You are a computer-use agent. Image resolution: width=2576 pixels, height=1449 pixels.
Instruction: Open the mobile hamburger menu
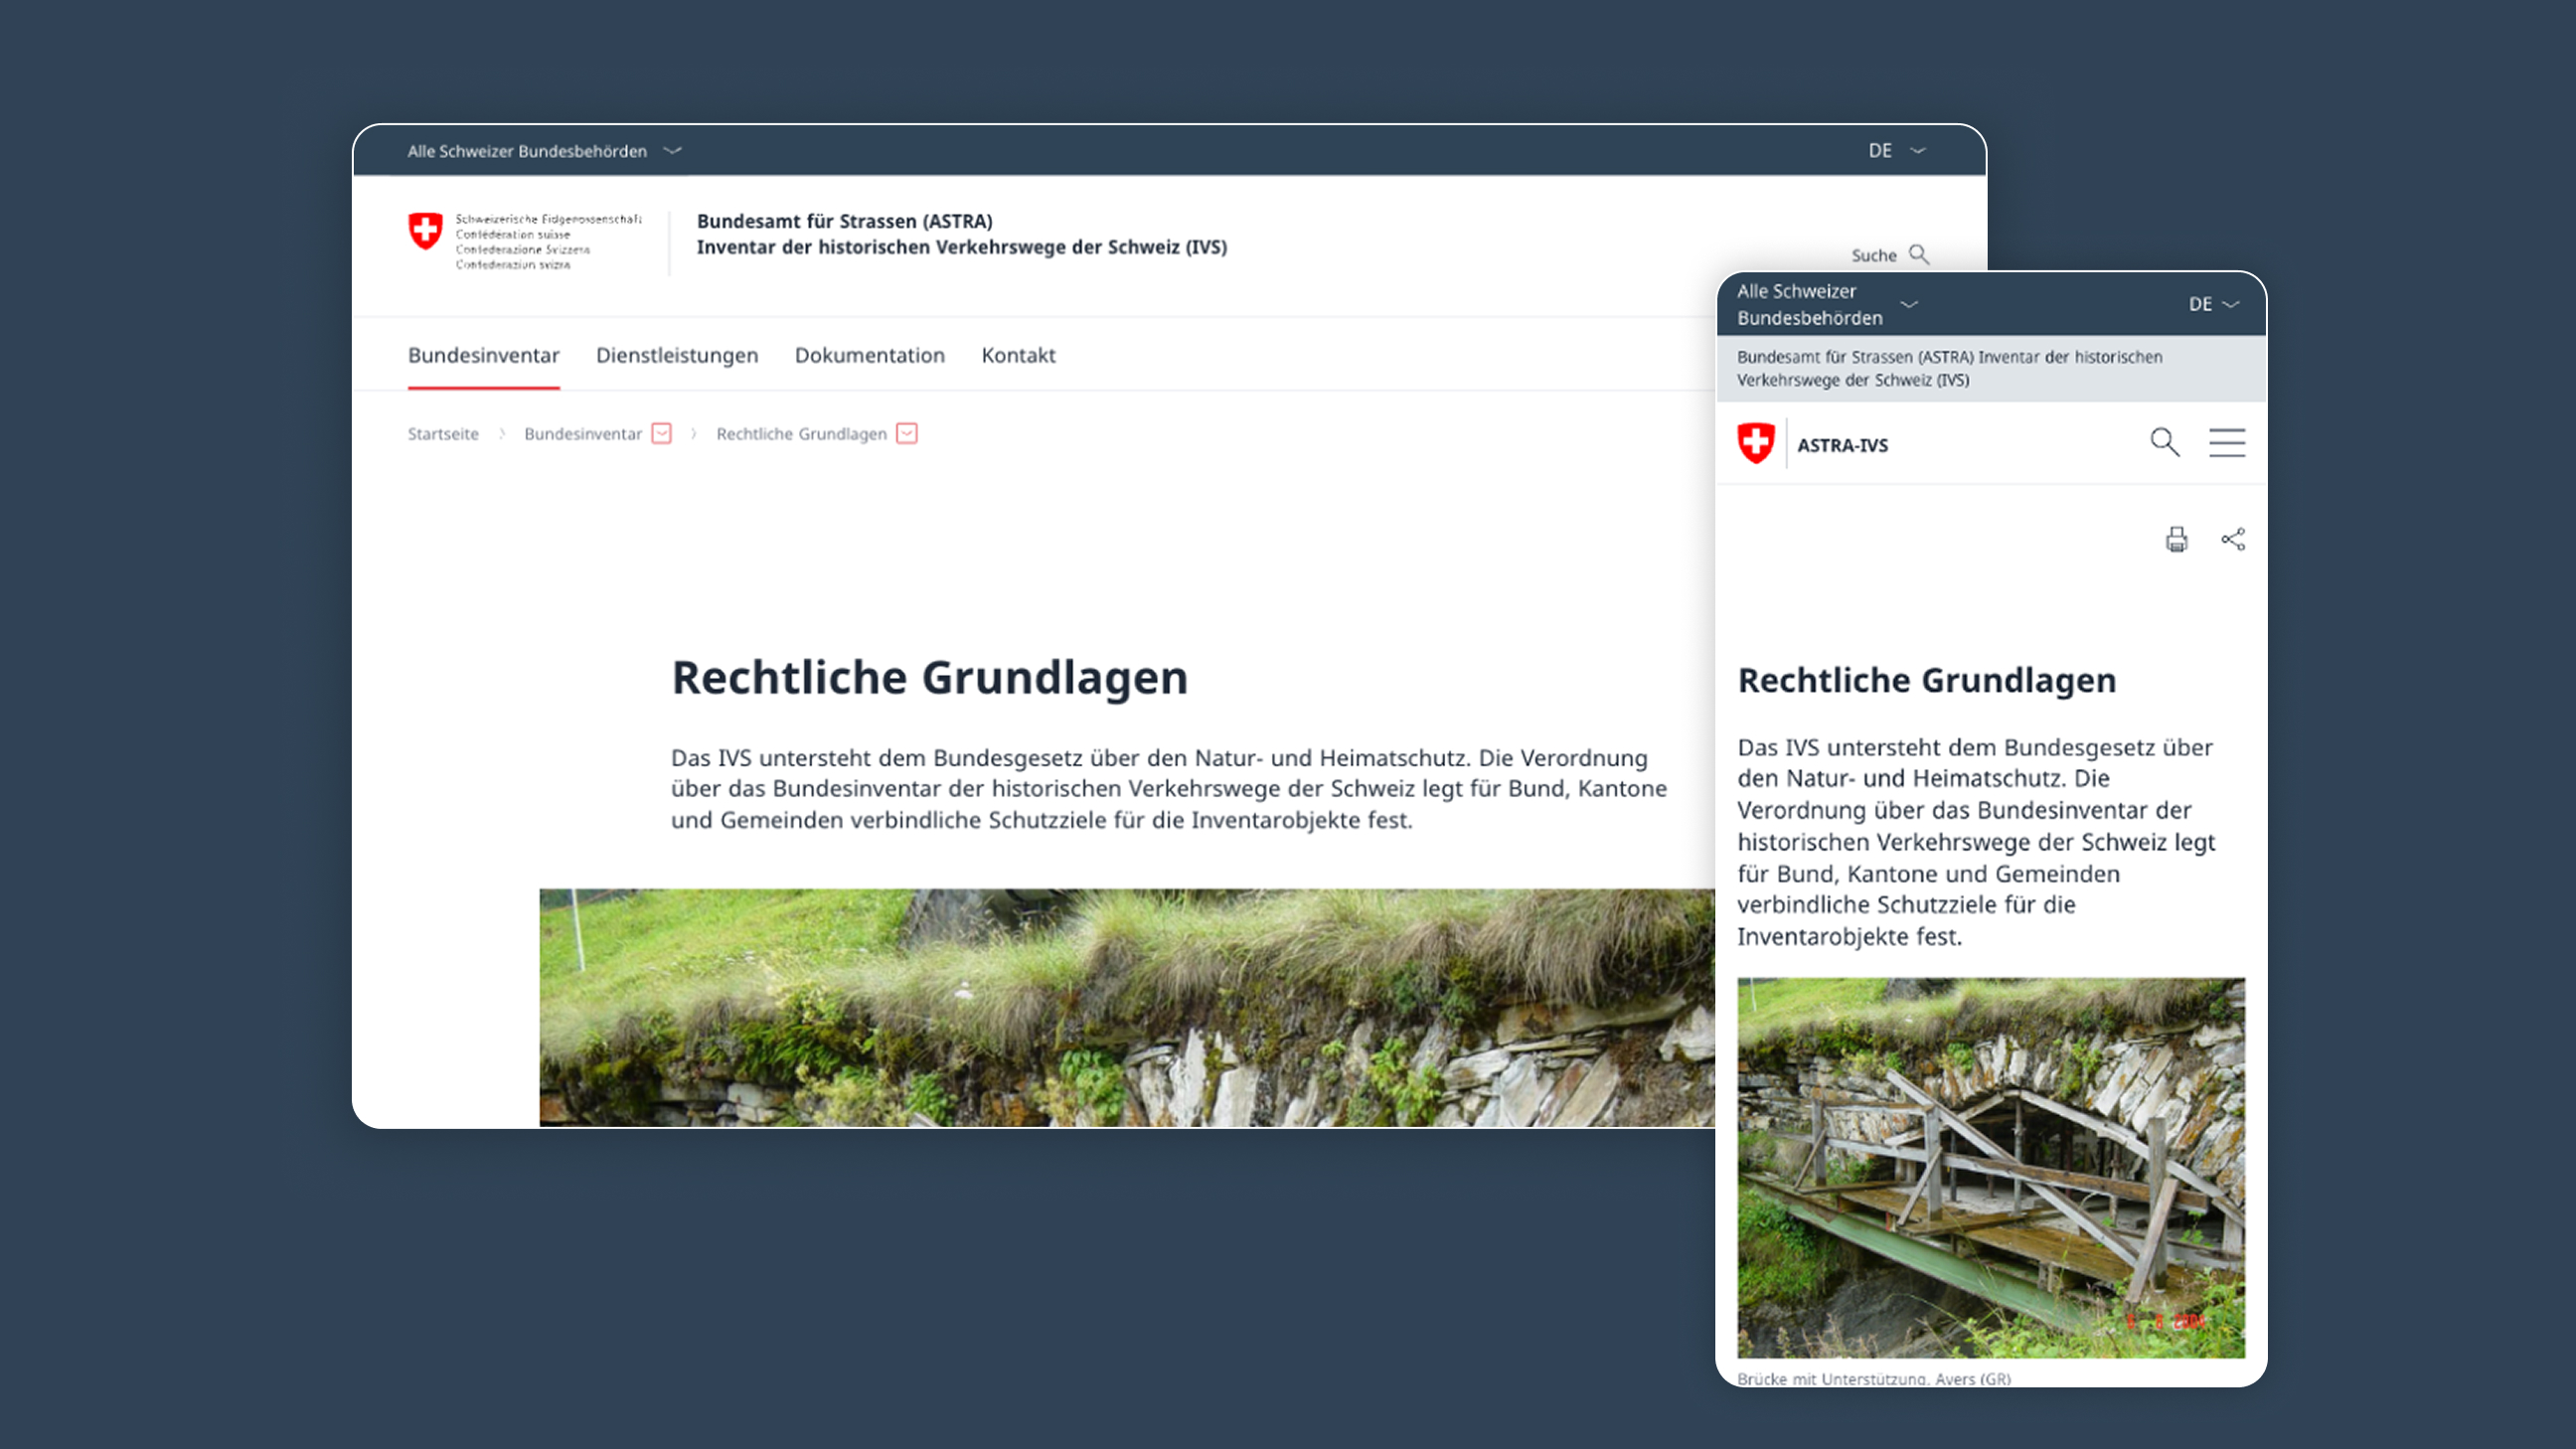pyautogui.click(x=2227, y=442)
